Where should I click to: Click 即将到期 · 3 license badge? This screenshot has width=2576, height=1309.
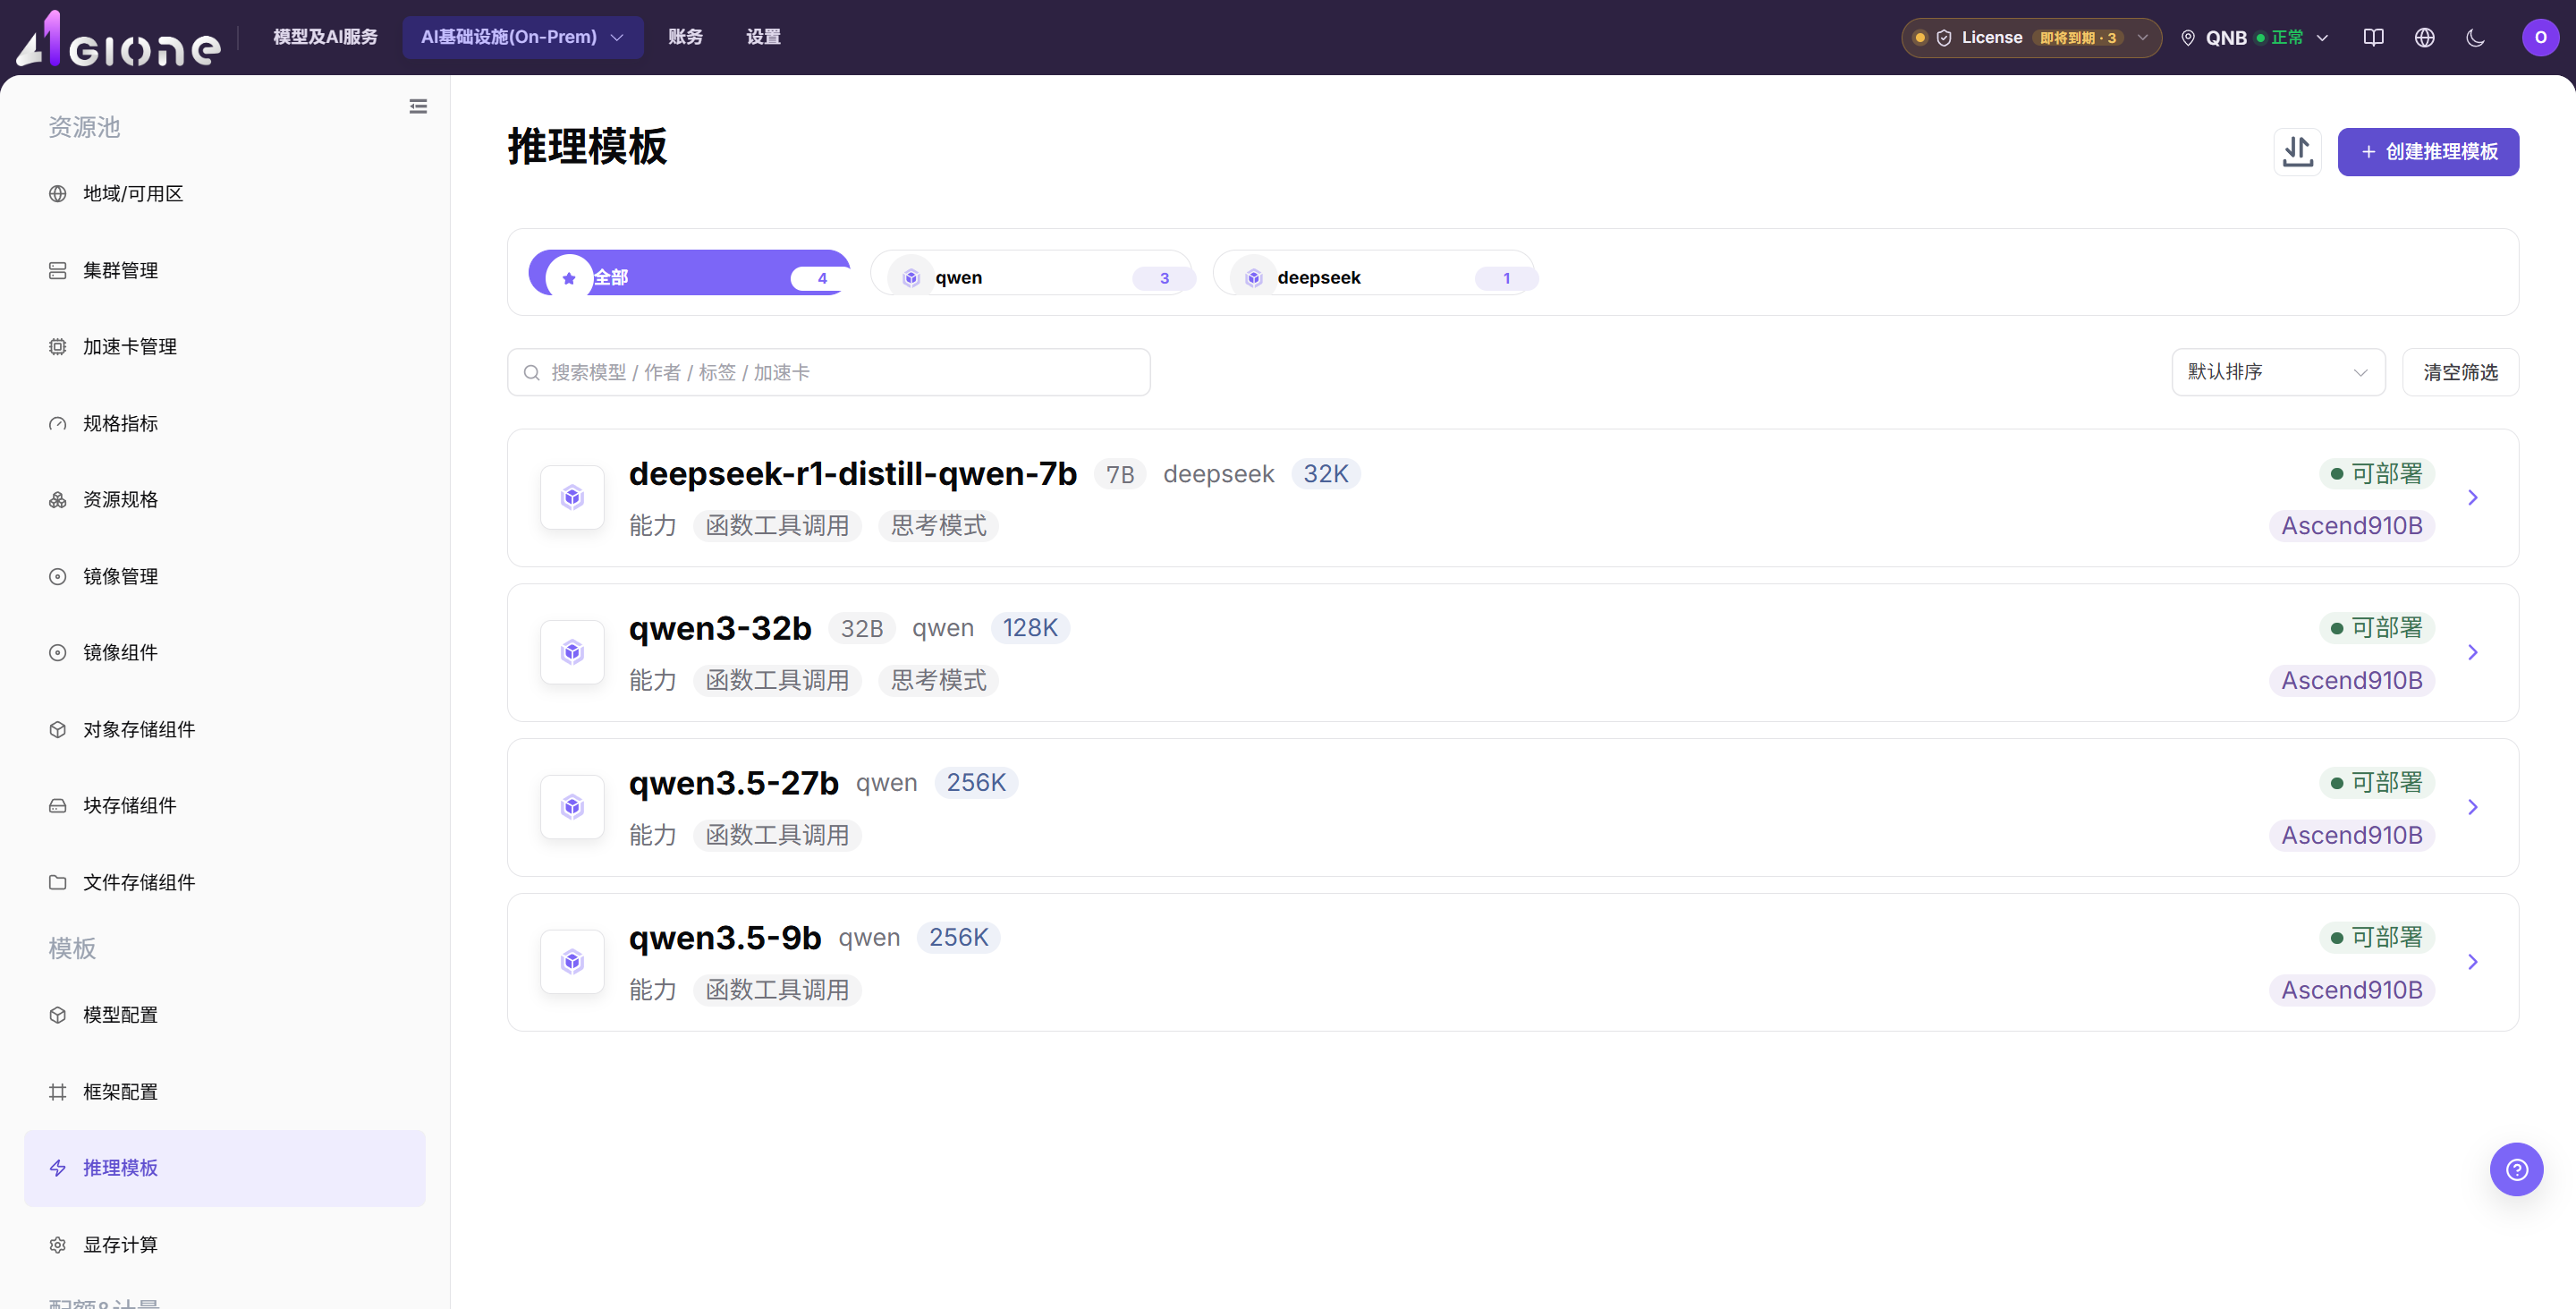2078,38
